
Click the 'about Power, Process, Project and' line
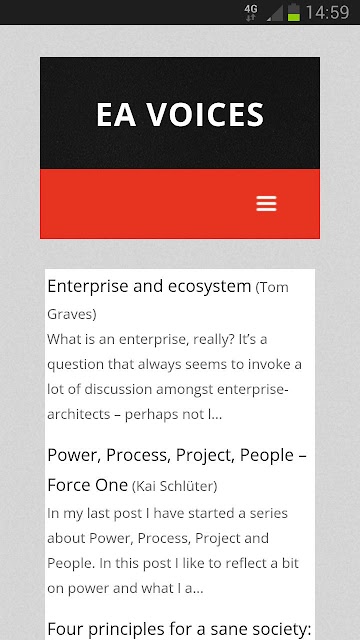point(158,538)
